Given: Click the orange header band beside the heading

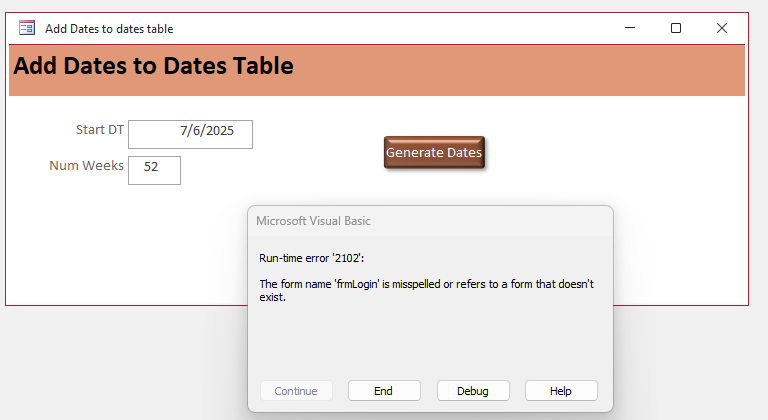Looking at the screenshot, I should [519, 70].
